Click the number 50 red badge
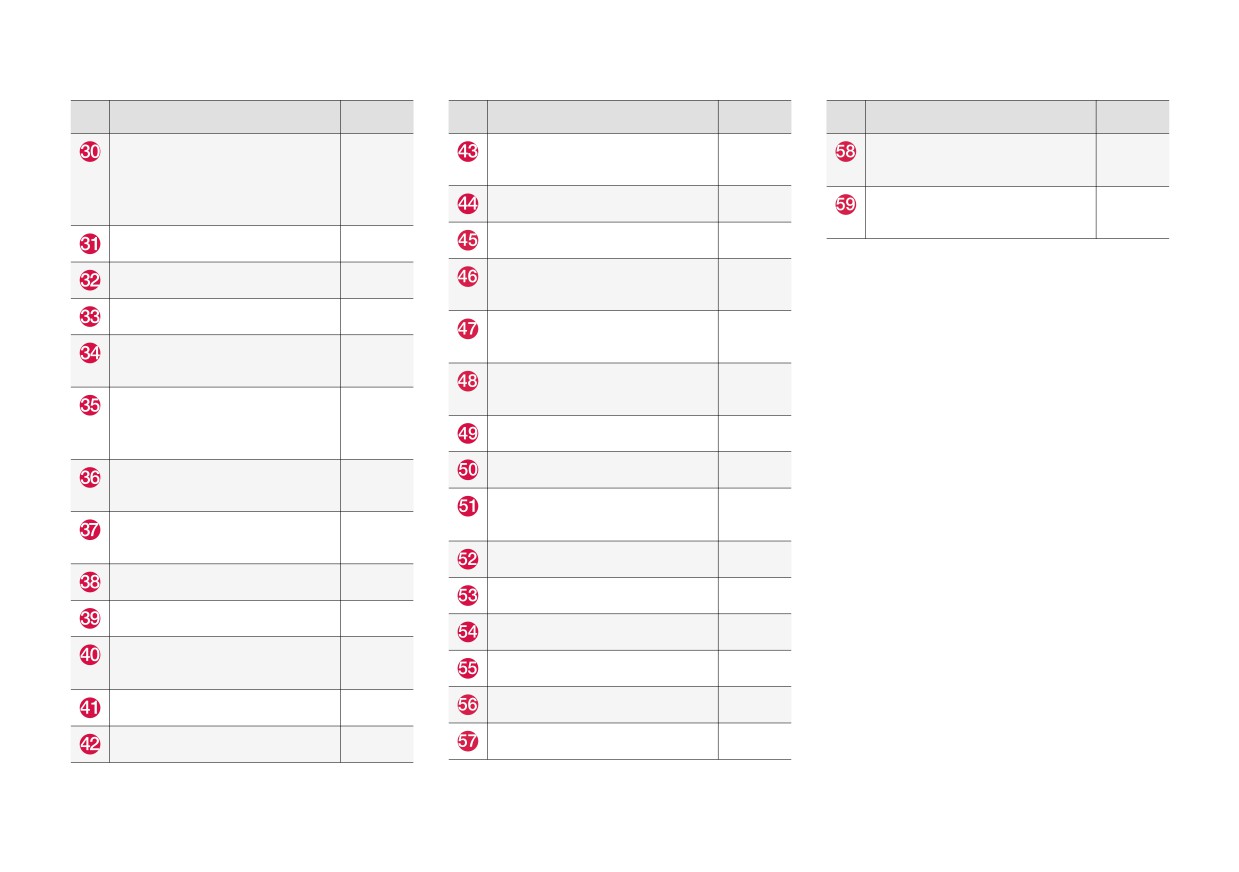The height and width of the screenshot is (872, 1239). pyautogui.click(x=468, y=469)
